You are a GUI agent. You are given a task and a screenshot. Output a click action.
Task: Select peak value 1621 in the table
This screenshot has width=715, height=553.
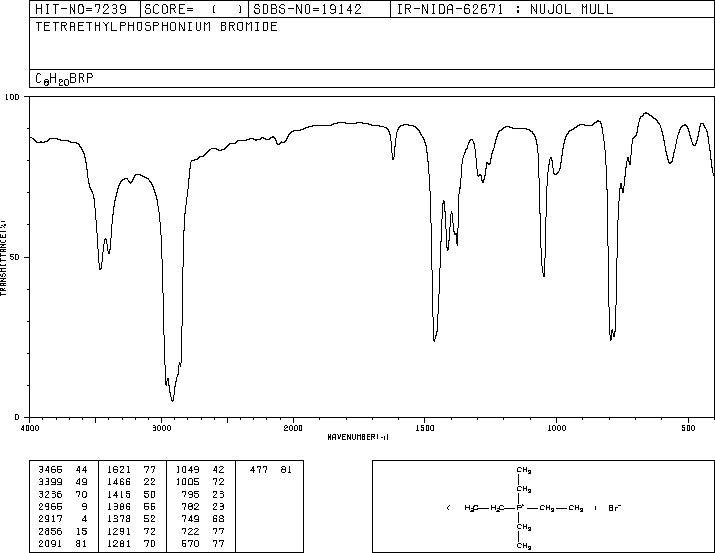tap(119, 470)
